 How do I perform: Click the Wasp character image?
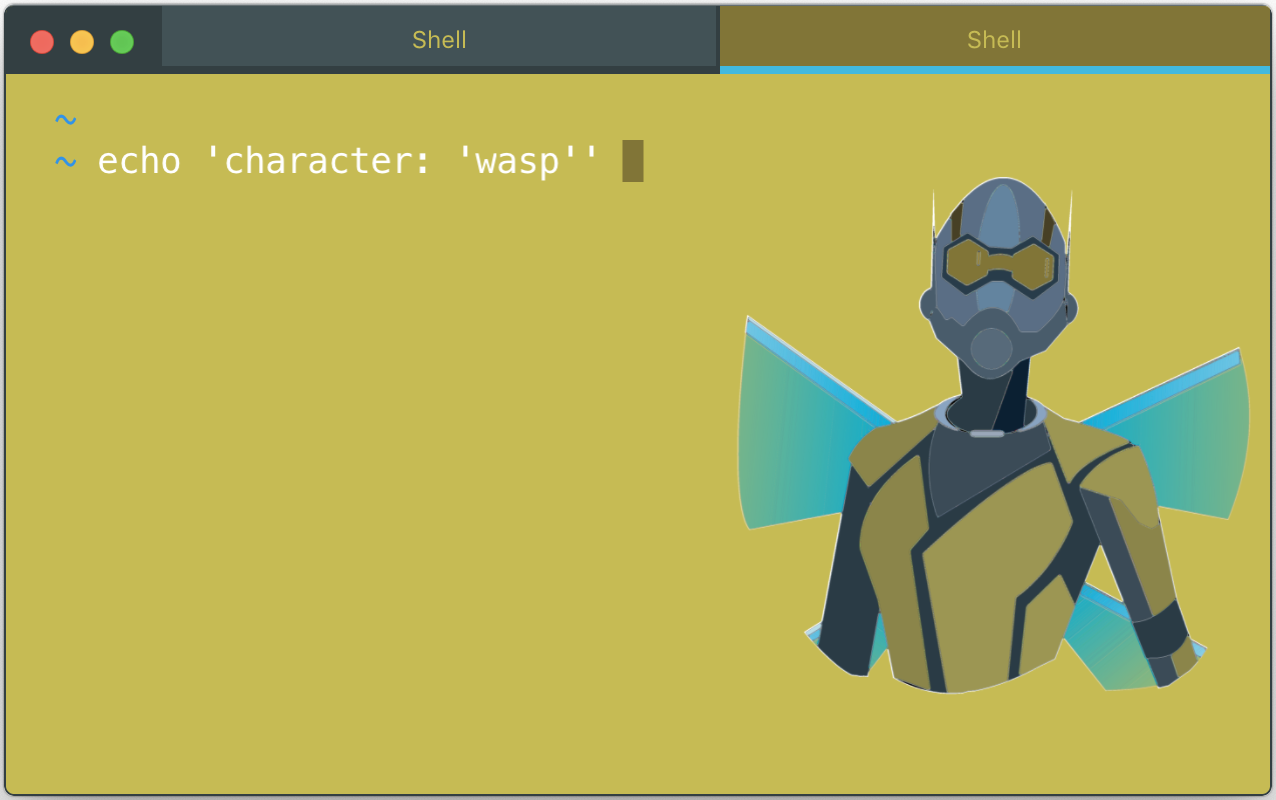click(994, 436)
